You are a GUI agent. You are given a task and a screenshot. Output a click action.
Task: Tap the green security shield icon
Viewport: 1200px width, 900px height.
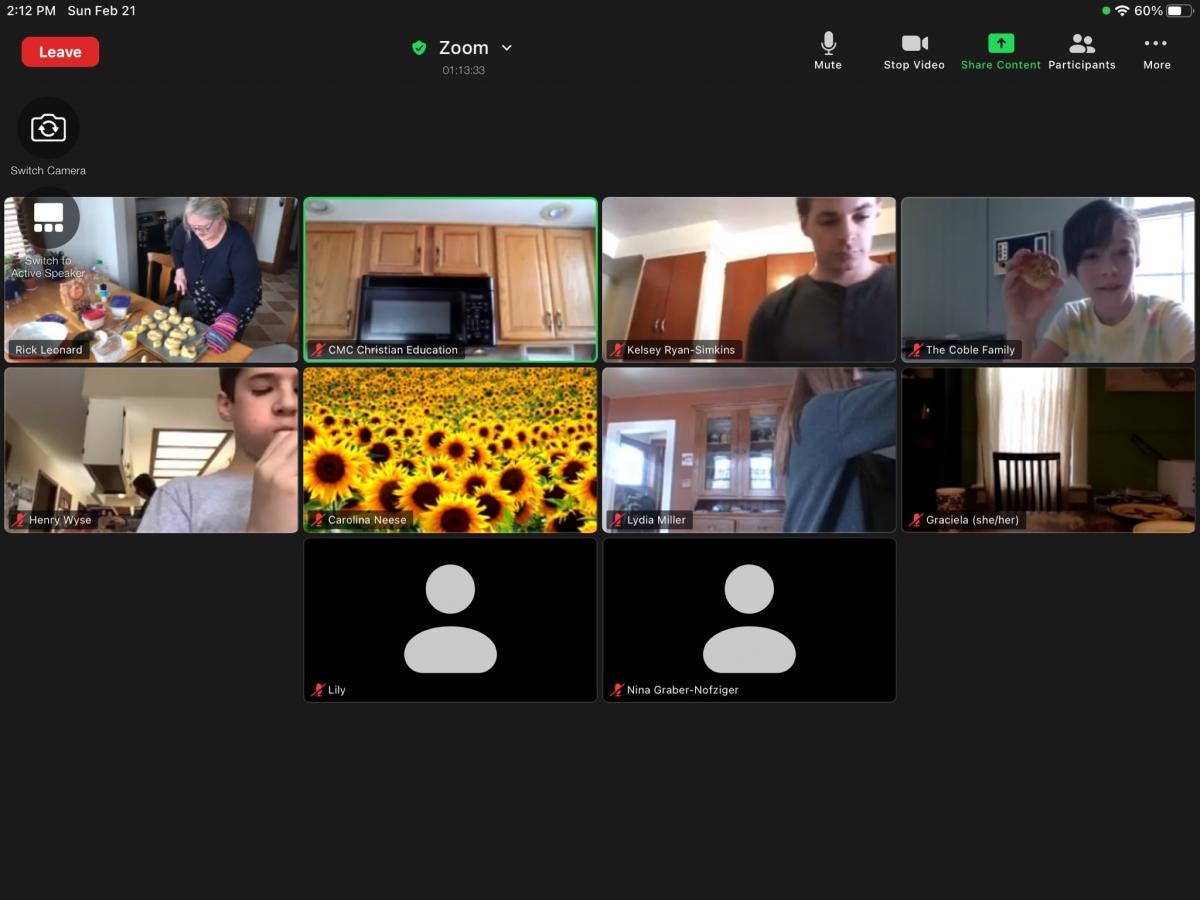coord(419,48)
